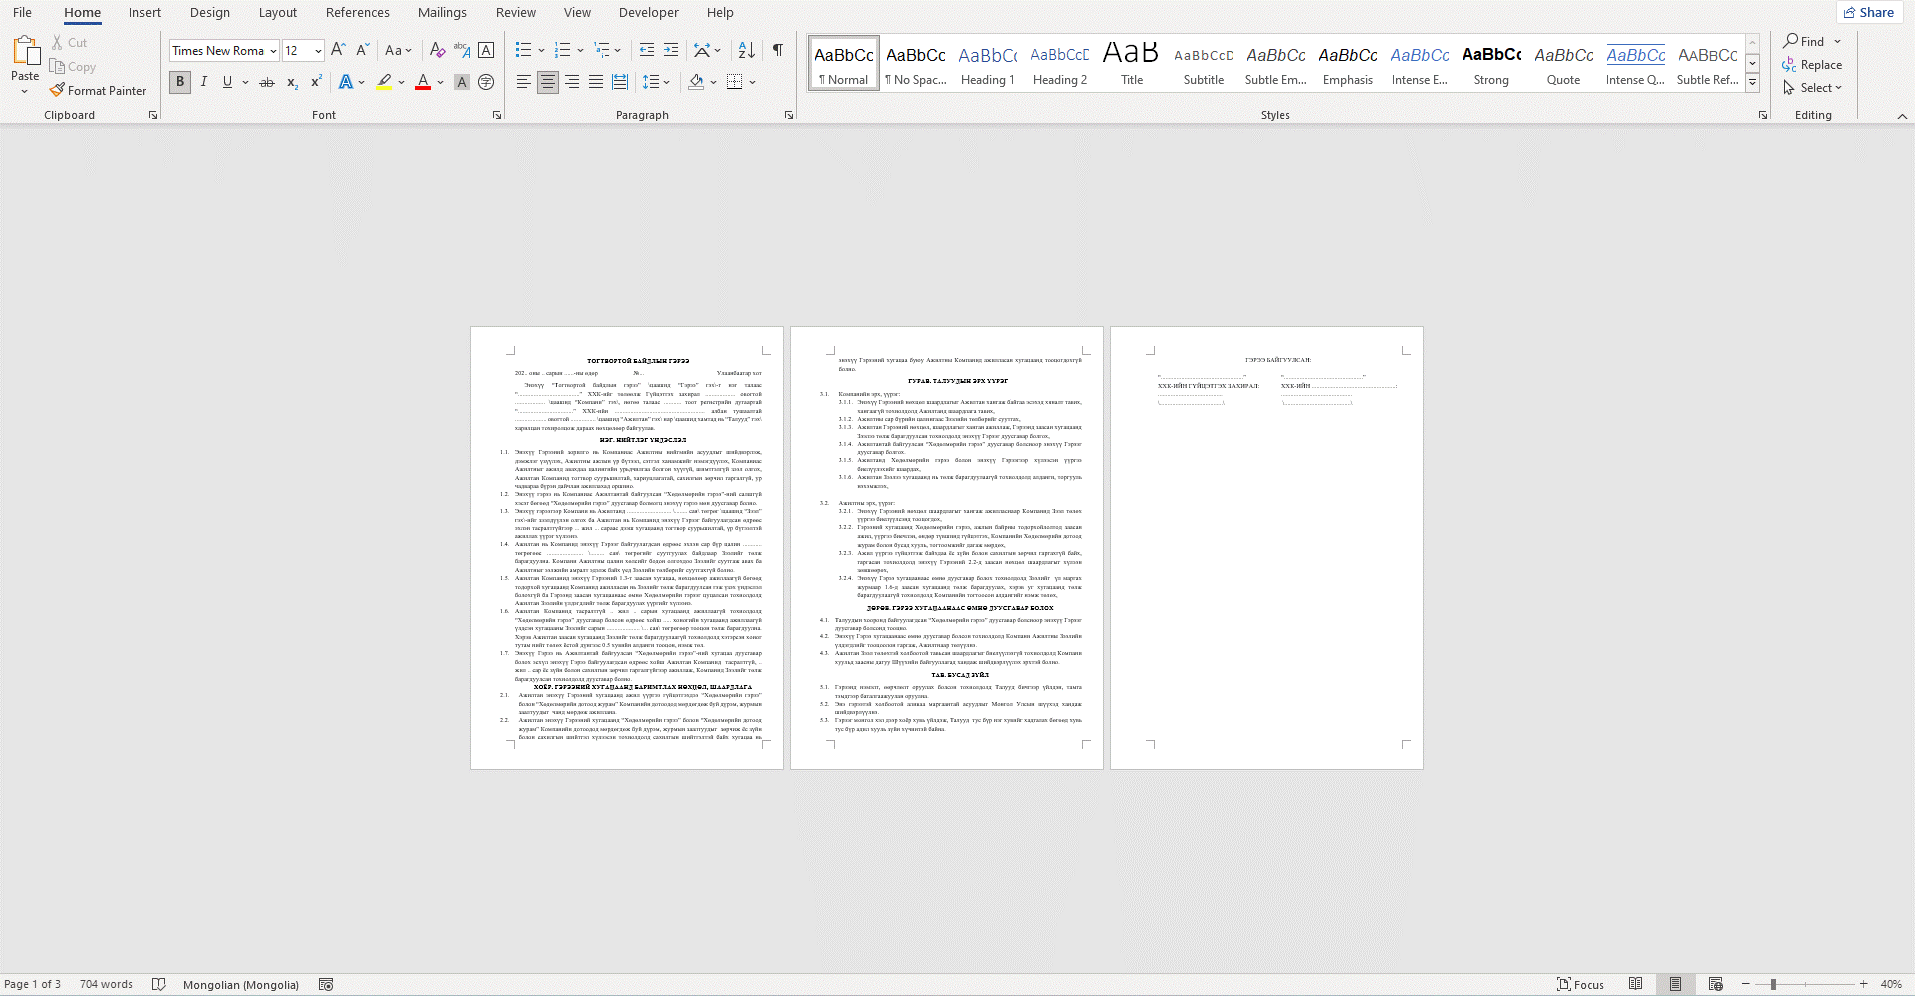Click the Share button
Viewport: 1915px width, 996px height.
pos(1869,12)
